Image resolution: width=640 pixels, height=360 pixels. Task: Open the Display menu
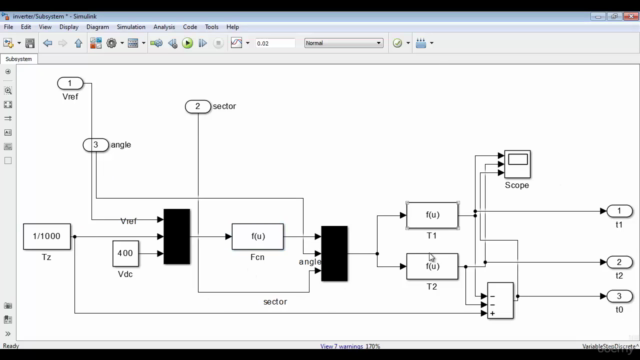[69, 27]
